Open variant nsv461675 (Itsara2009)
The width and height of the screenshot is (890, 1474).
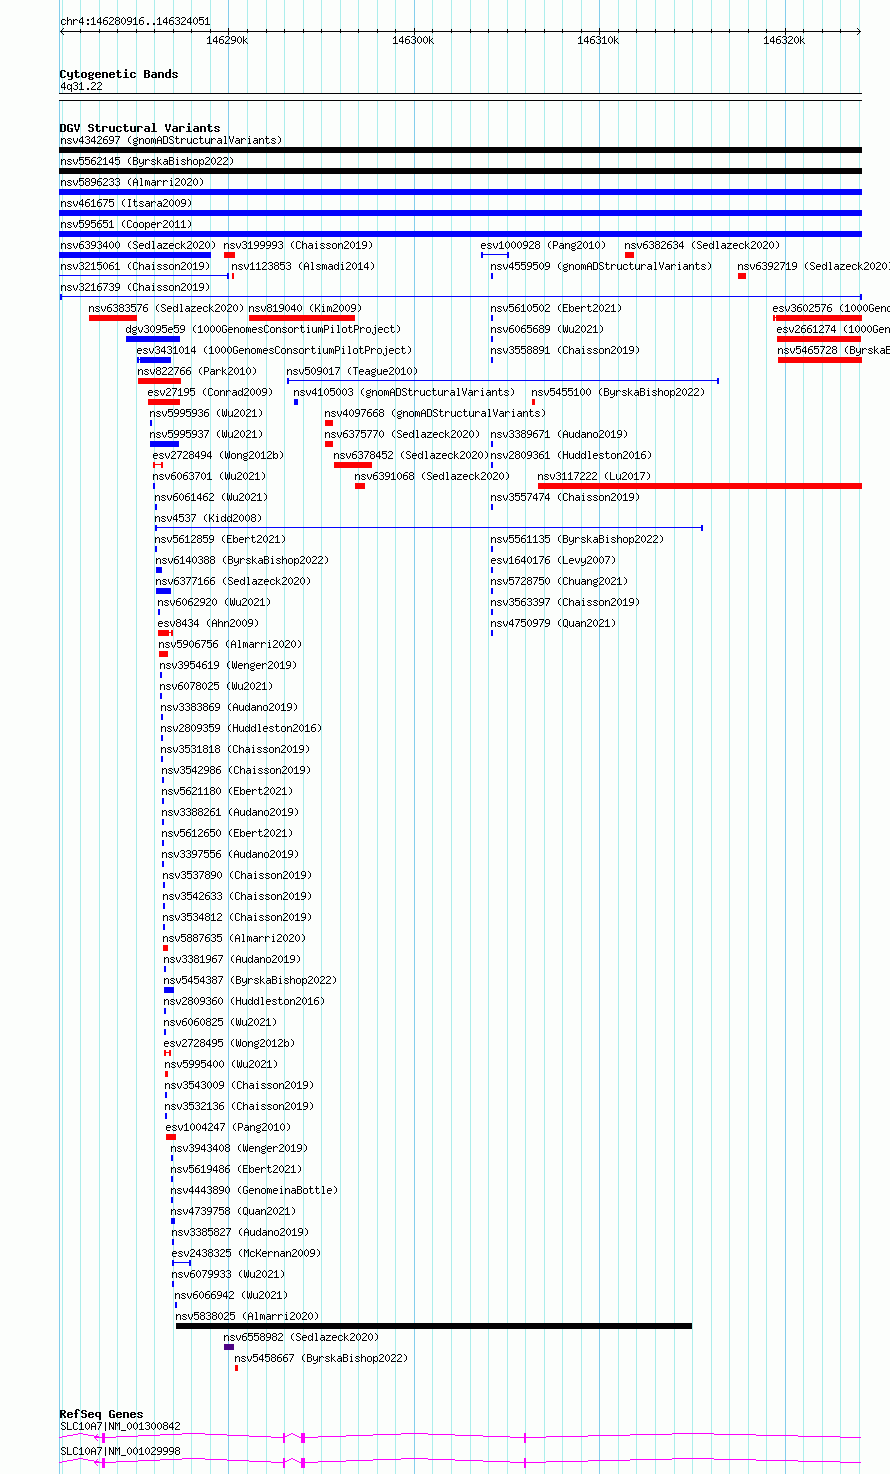click(x=126, y=203)
